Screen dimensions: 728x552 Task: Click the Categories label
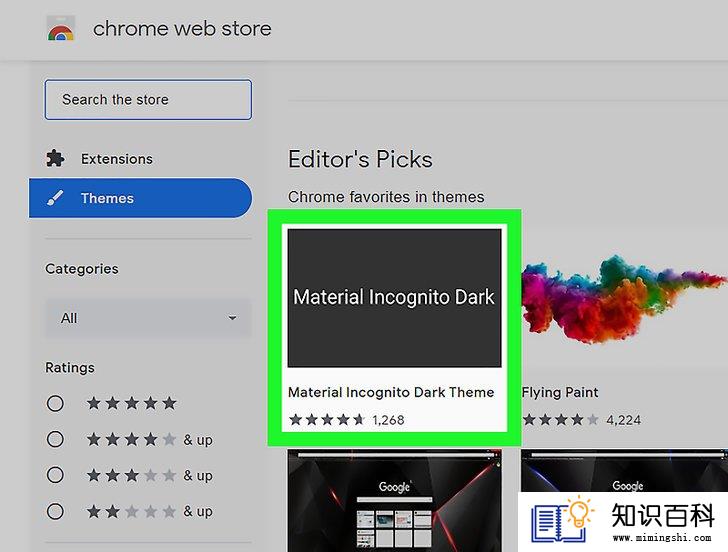tap(82, 269)
